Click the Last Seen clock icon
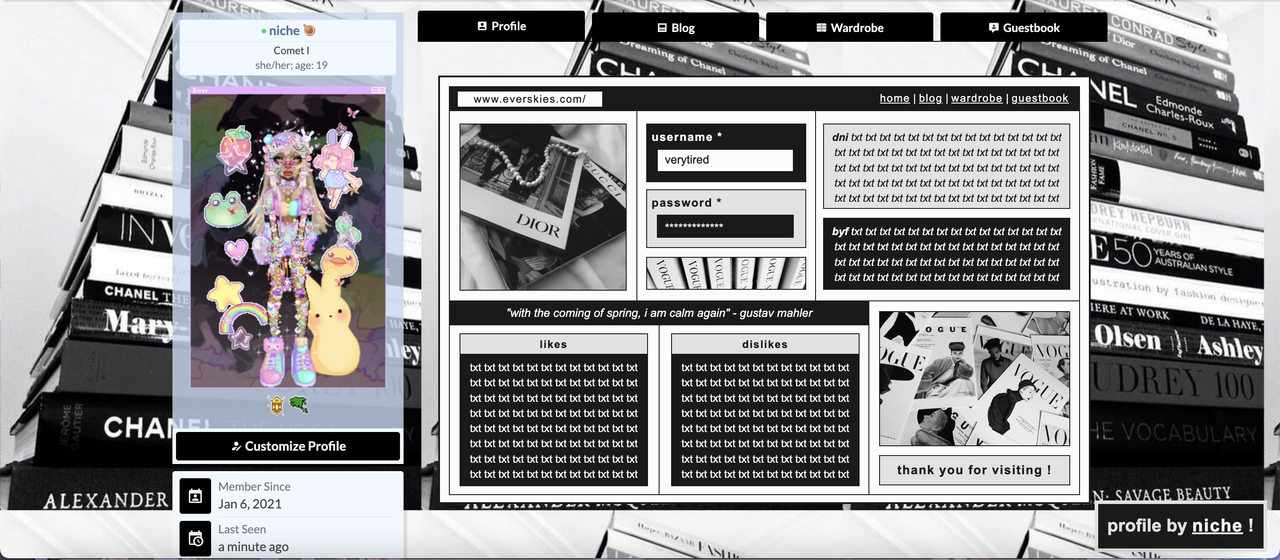 point(195,538)
